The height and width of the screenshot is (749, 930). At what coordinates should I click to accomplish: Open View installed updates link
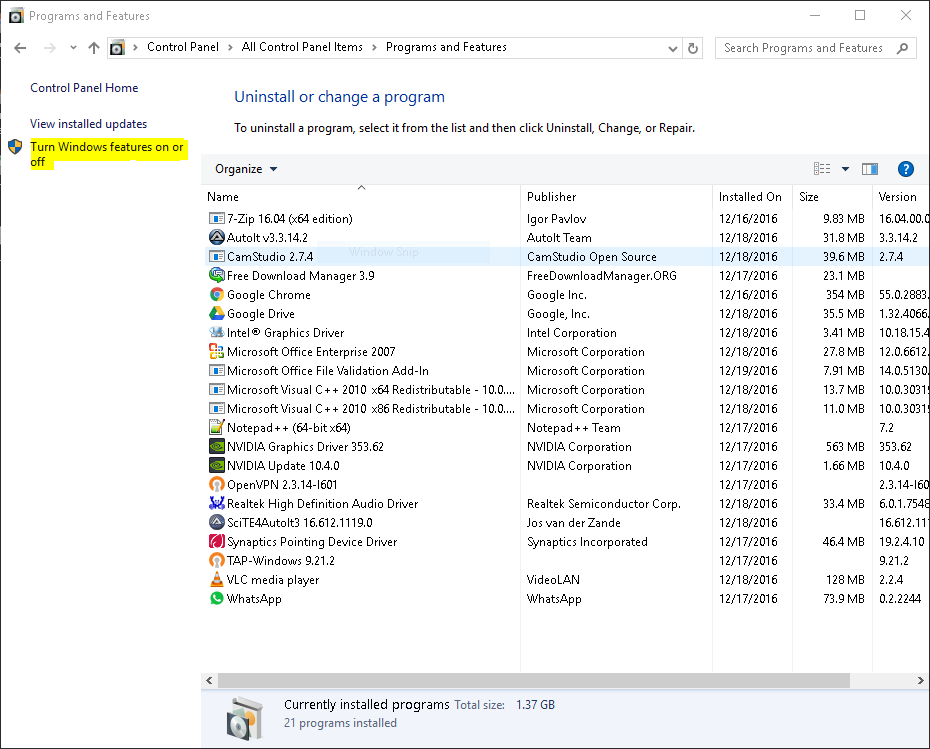coord(88,124)
